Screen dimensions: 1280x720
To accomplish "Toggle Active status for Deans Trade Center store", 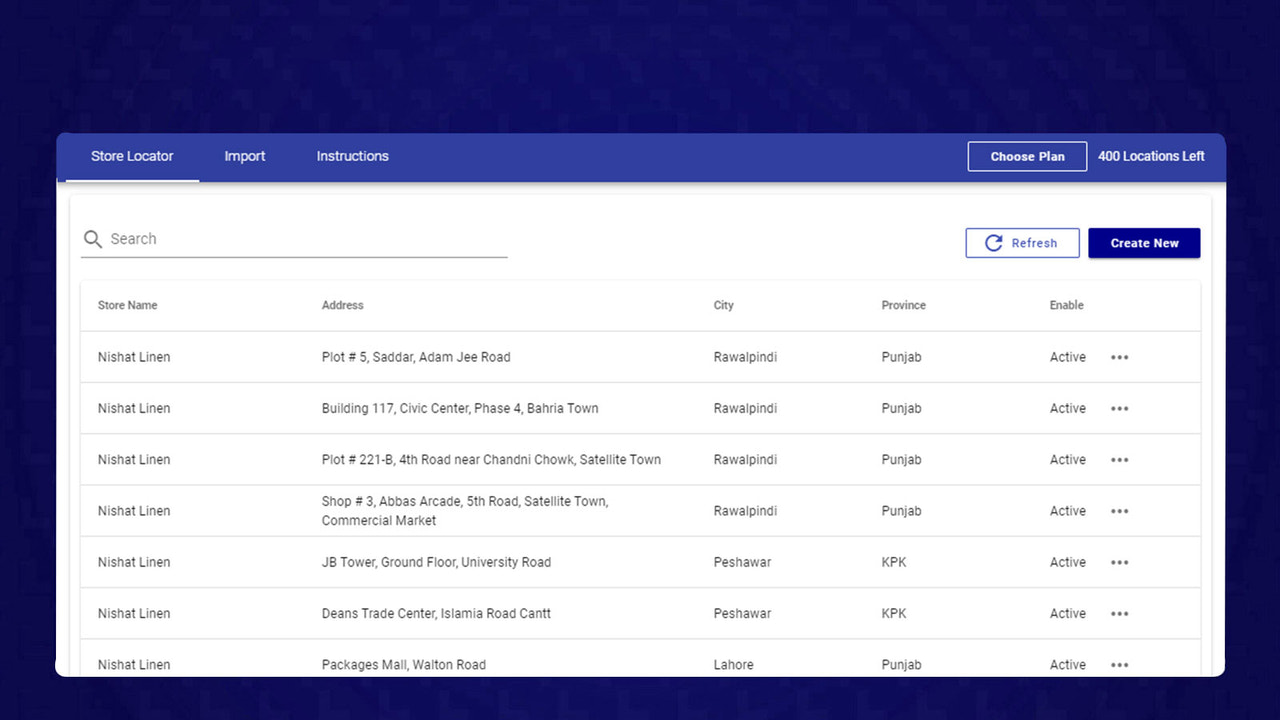I will [x=1067, y=613].
